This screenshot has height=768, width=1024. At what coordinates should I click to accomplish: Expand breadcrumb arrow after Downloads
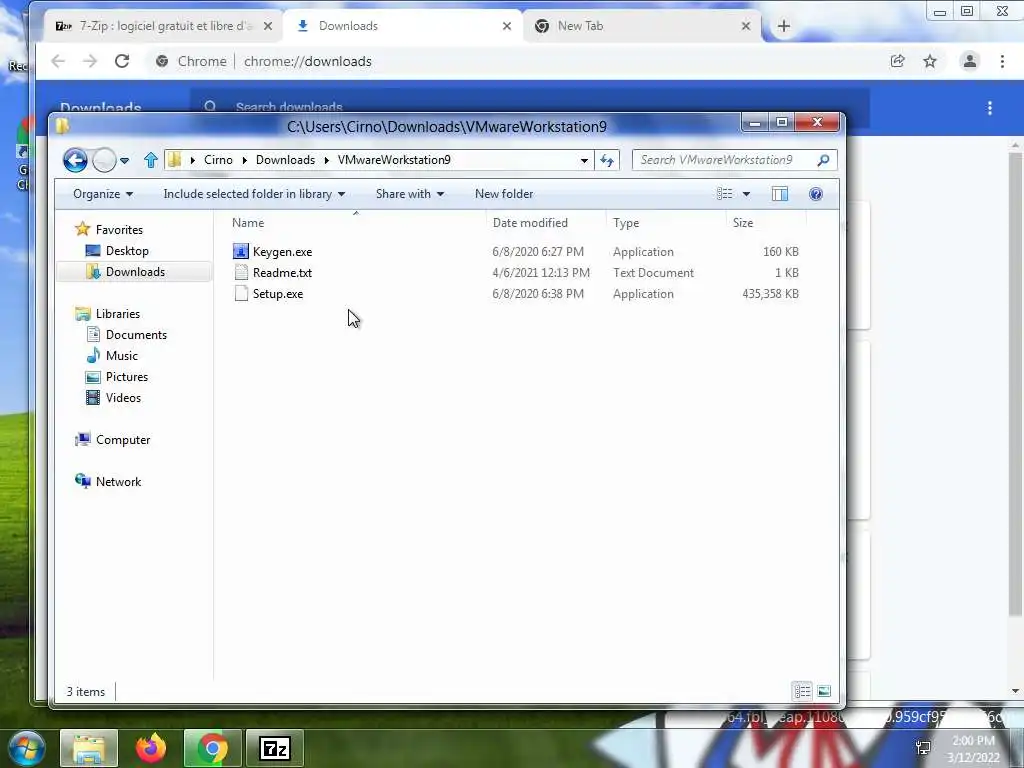[x=327, y=160]
